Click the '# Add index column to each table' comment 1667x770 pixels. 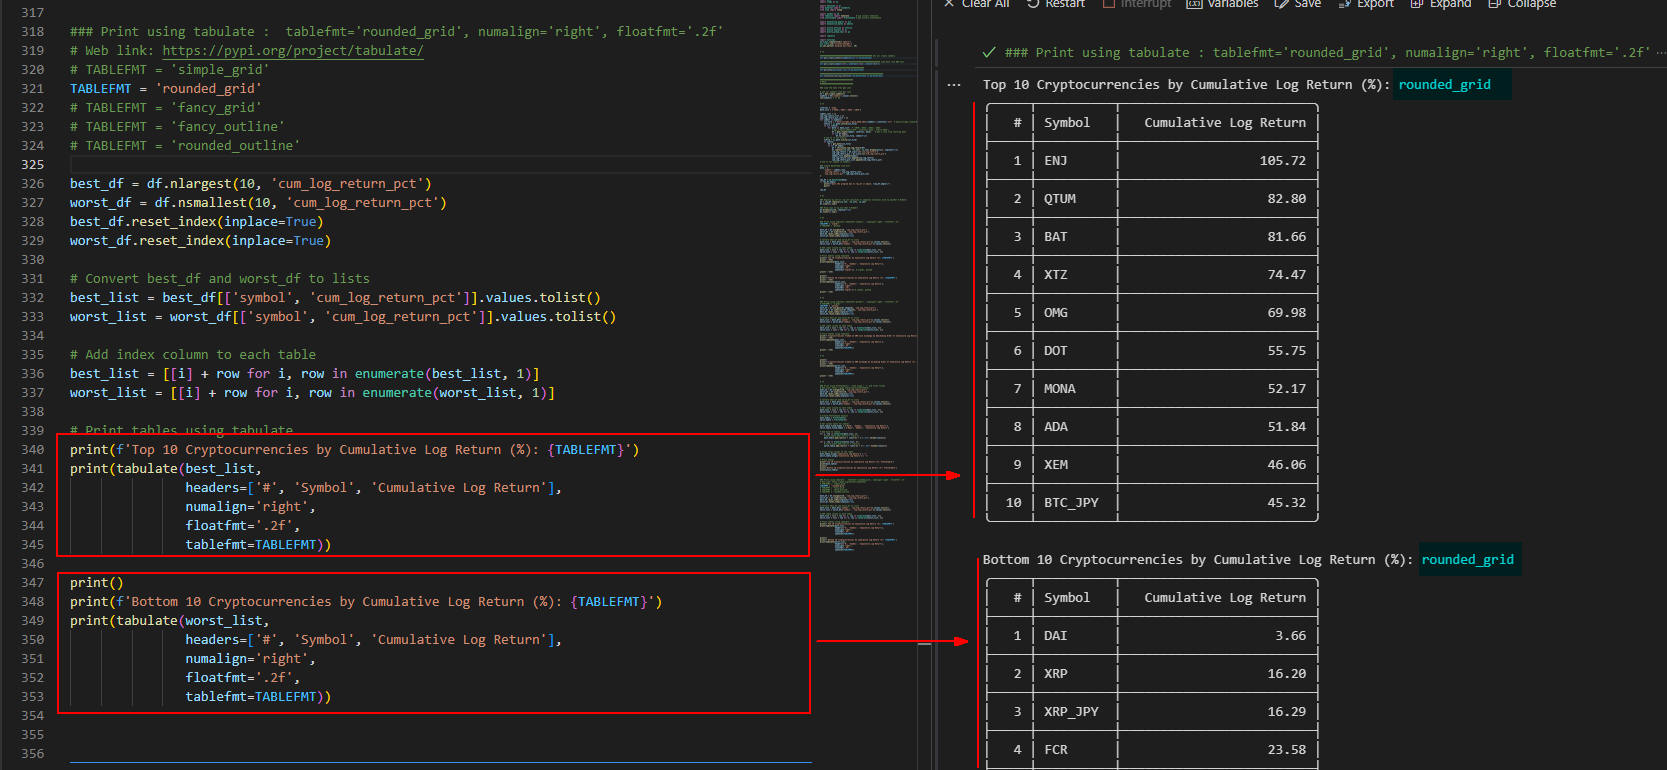193,355
